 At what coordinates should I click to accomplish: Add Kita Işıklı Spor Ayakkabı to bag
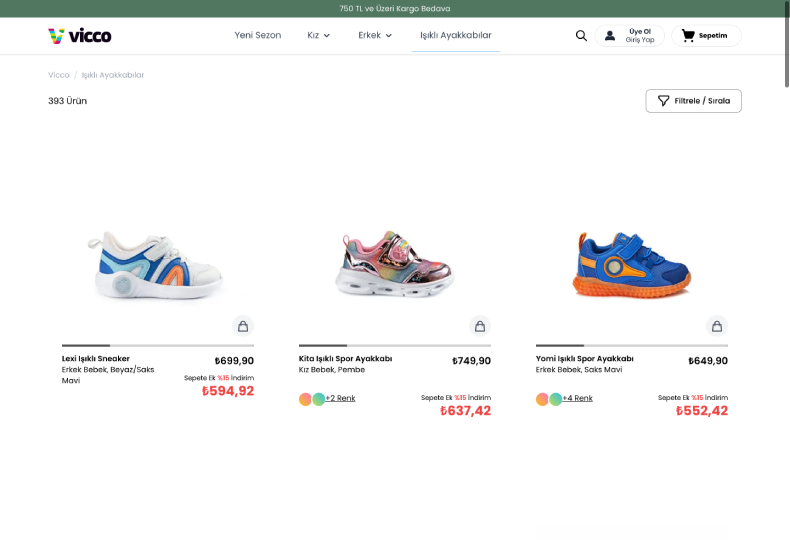(480, 326)
